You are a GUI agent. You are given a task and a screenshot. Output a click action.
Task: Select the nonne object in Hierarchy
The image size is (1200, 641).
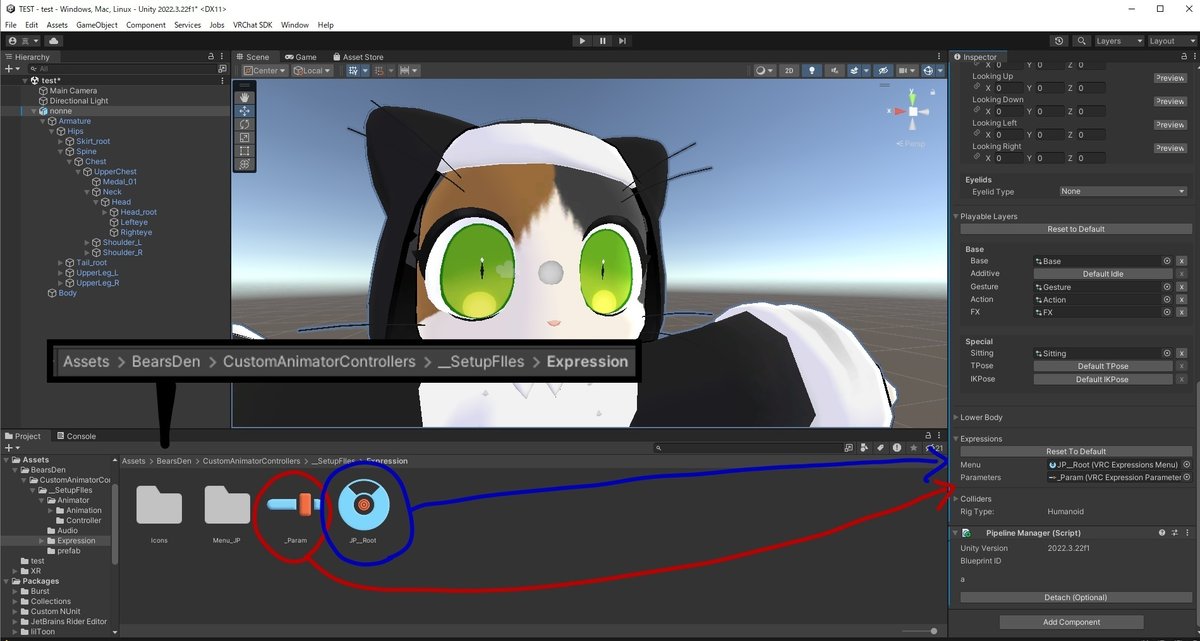(60, 111)
